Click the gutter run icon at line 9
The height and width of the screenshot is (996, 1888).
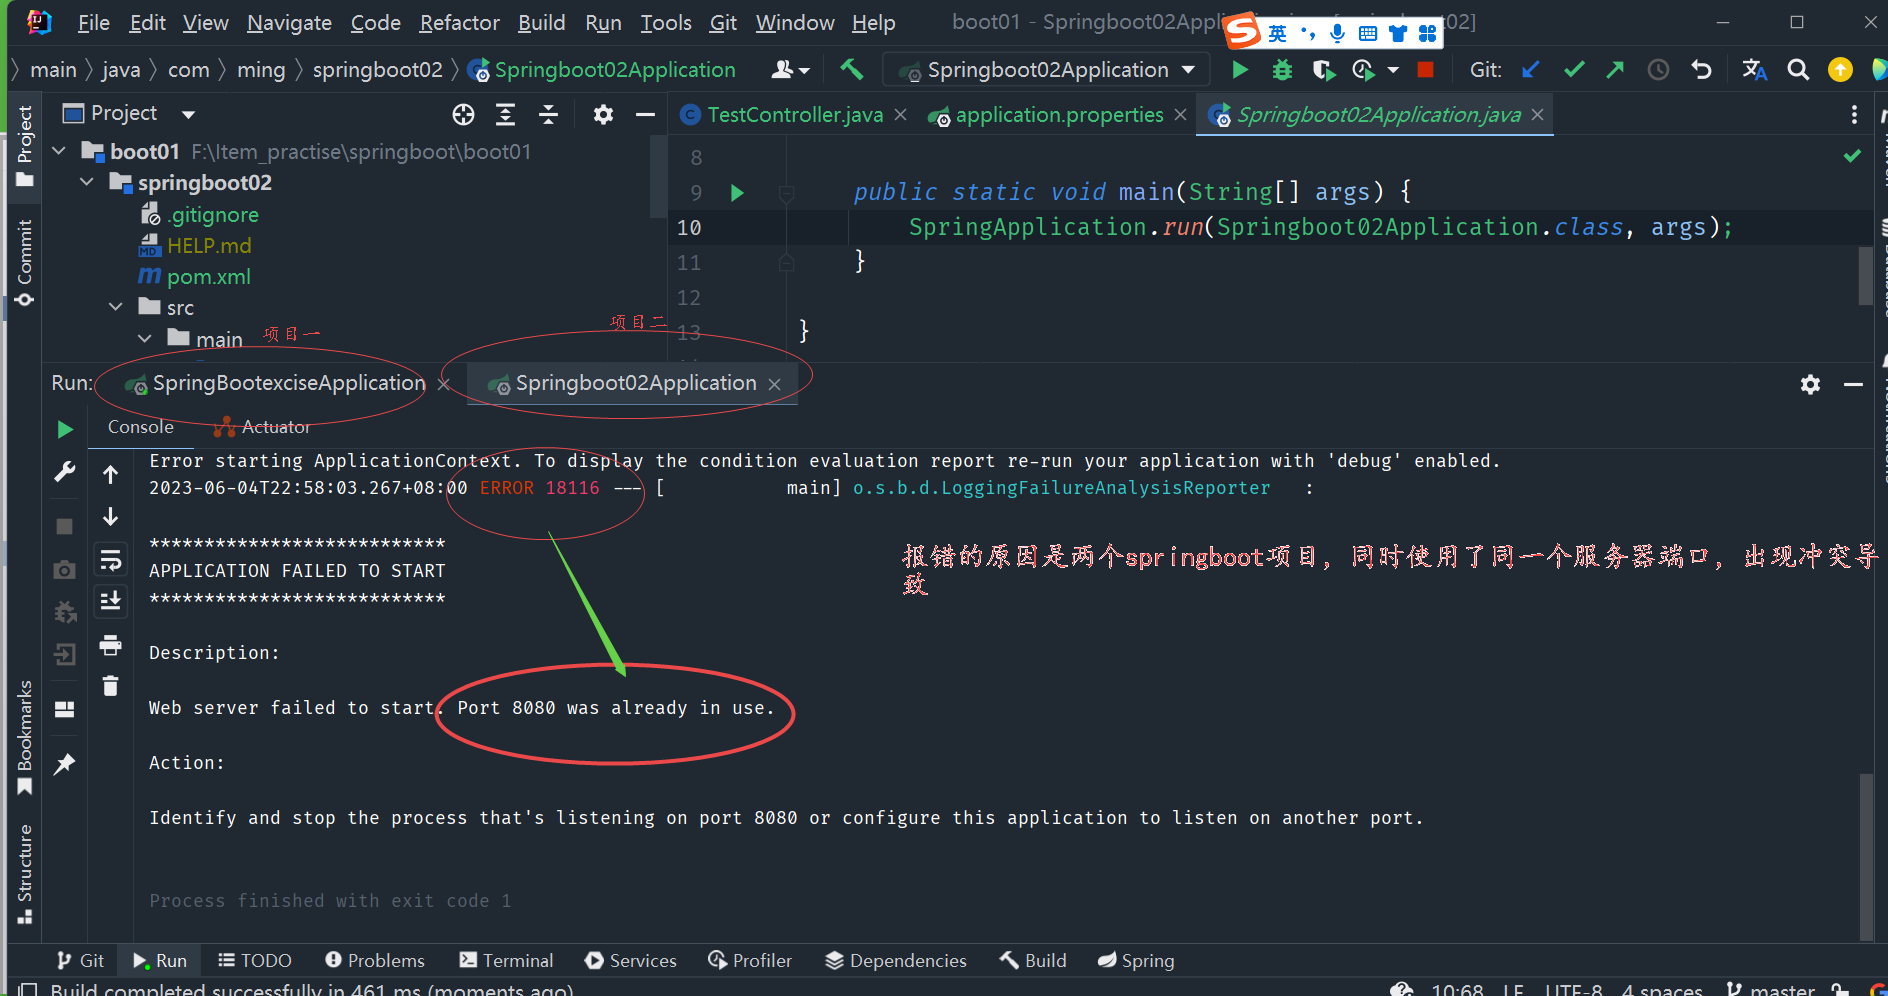pos(737,193)
